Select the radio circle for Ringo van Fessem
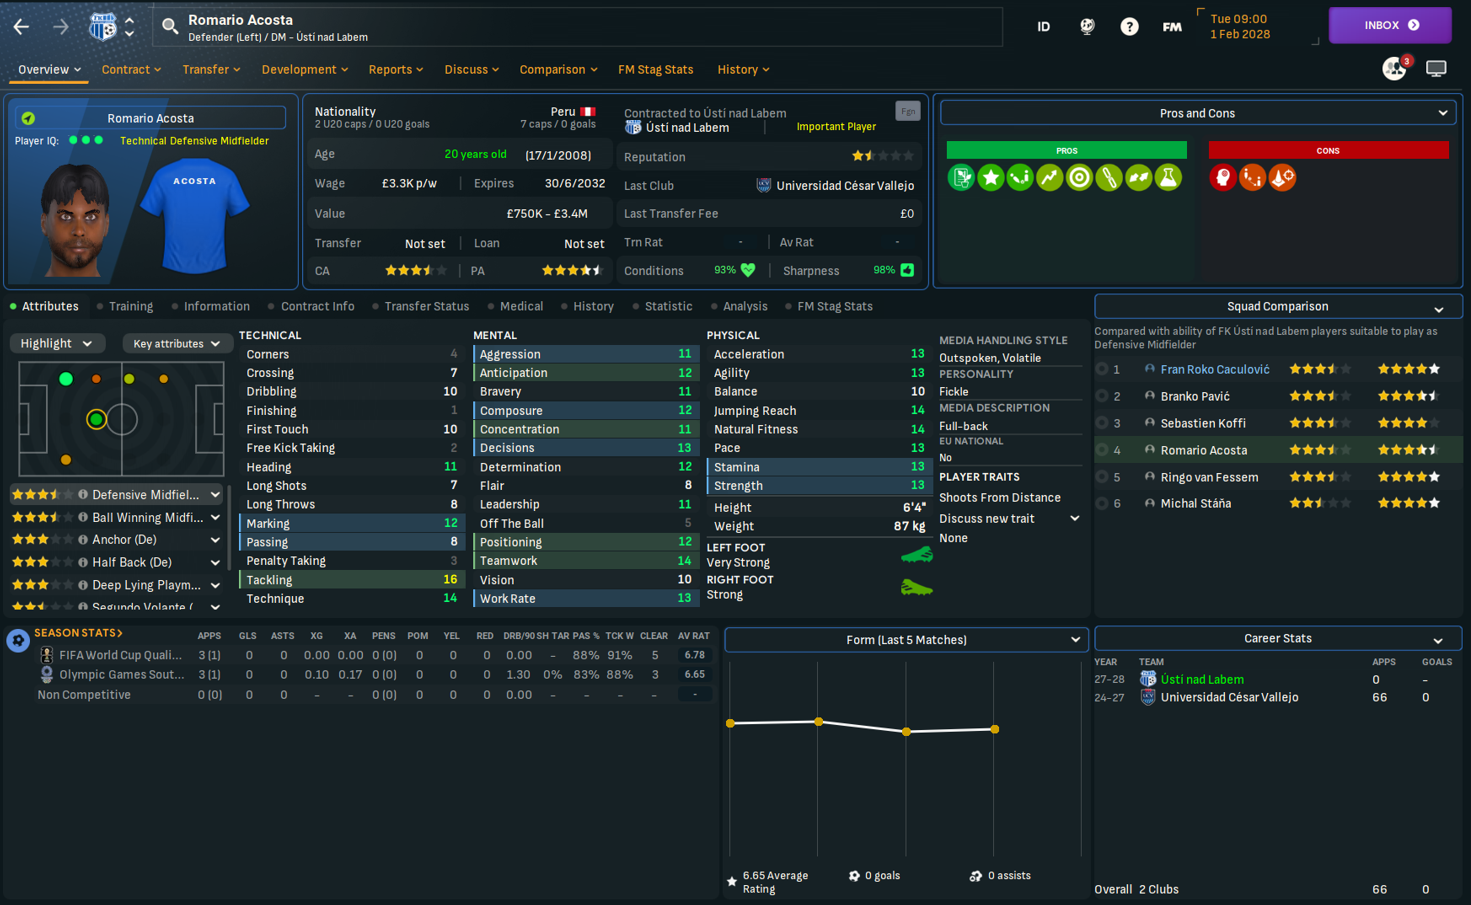Viewport: 1471px width, 905px height. [1102, 477]
